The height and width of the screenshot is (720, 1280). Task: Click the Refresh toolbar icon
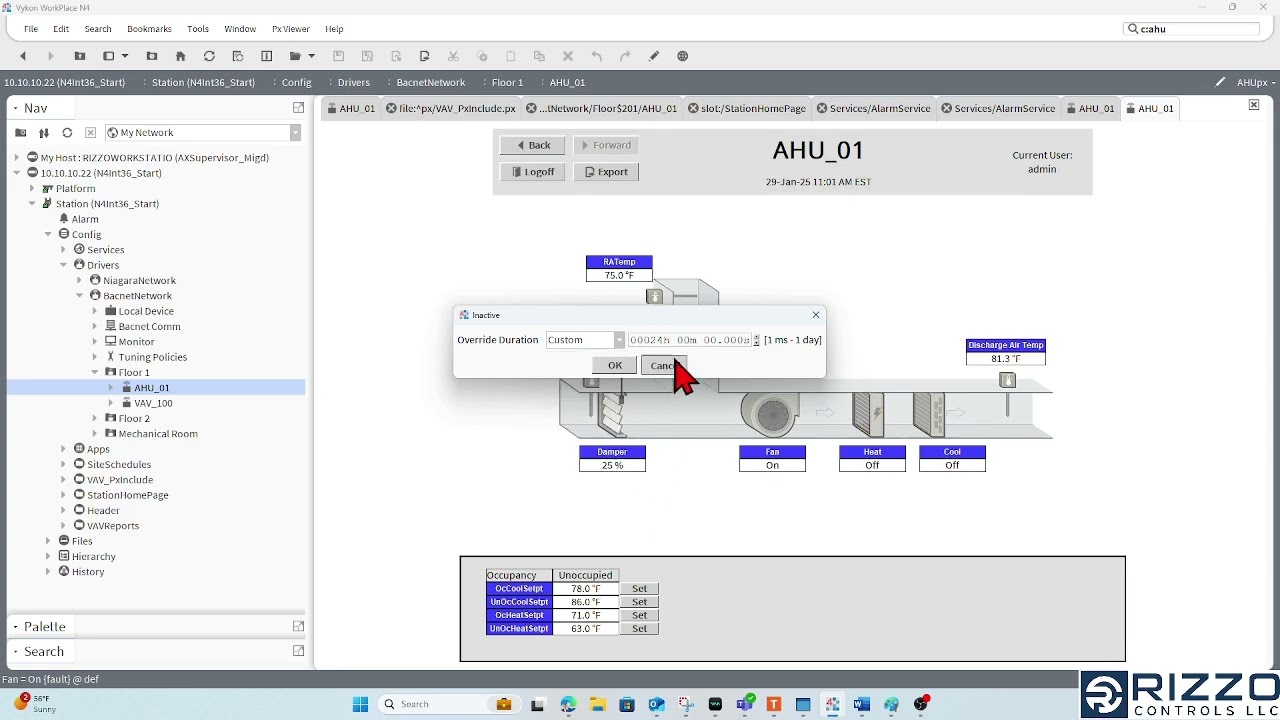[x=209, y=56]
